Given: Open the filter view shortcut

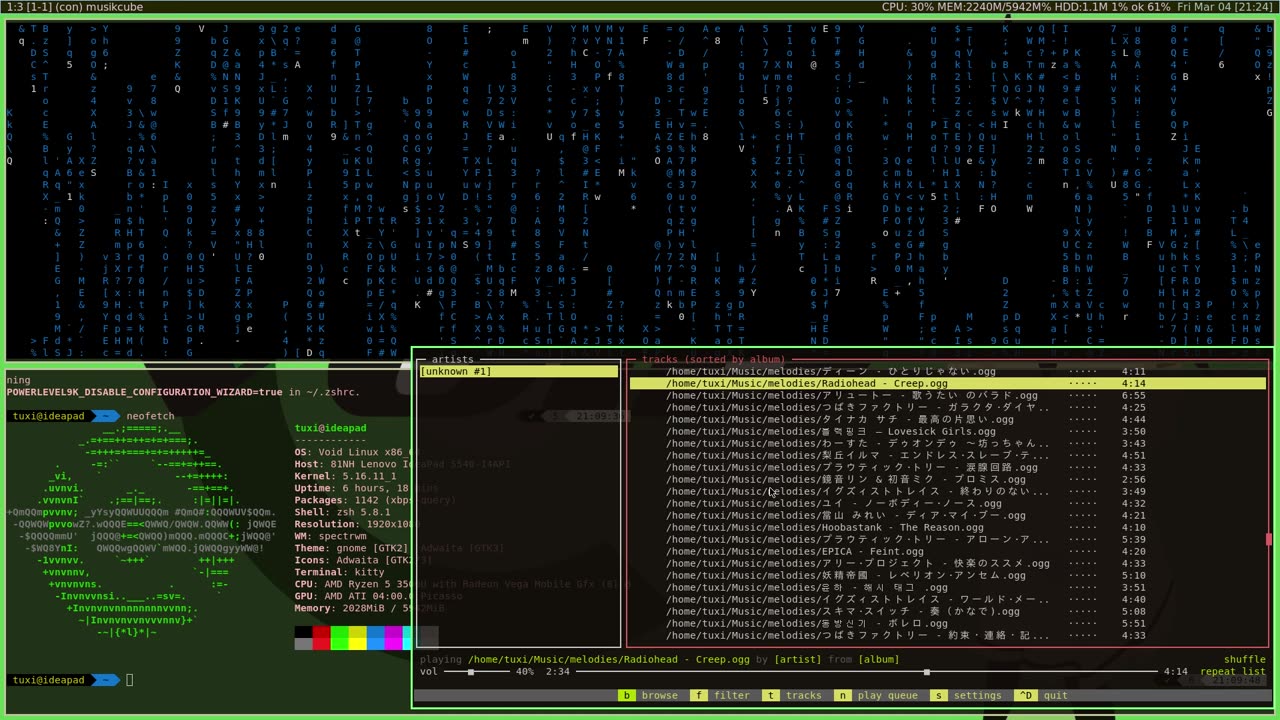Looking at the screenshot, I should pyautogui.click(x=719, y=696).
